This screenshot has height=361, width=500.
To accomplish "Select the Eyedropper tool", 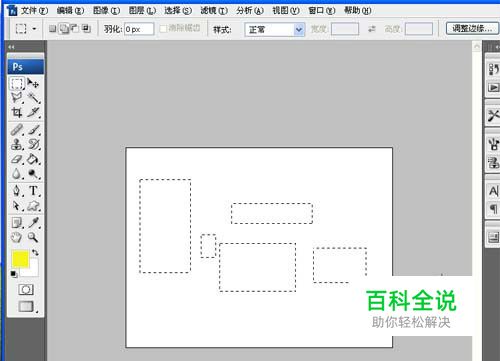I will (x=33, y=222).
